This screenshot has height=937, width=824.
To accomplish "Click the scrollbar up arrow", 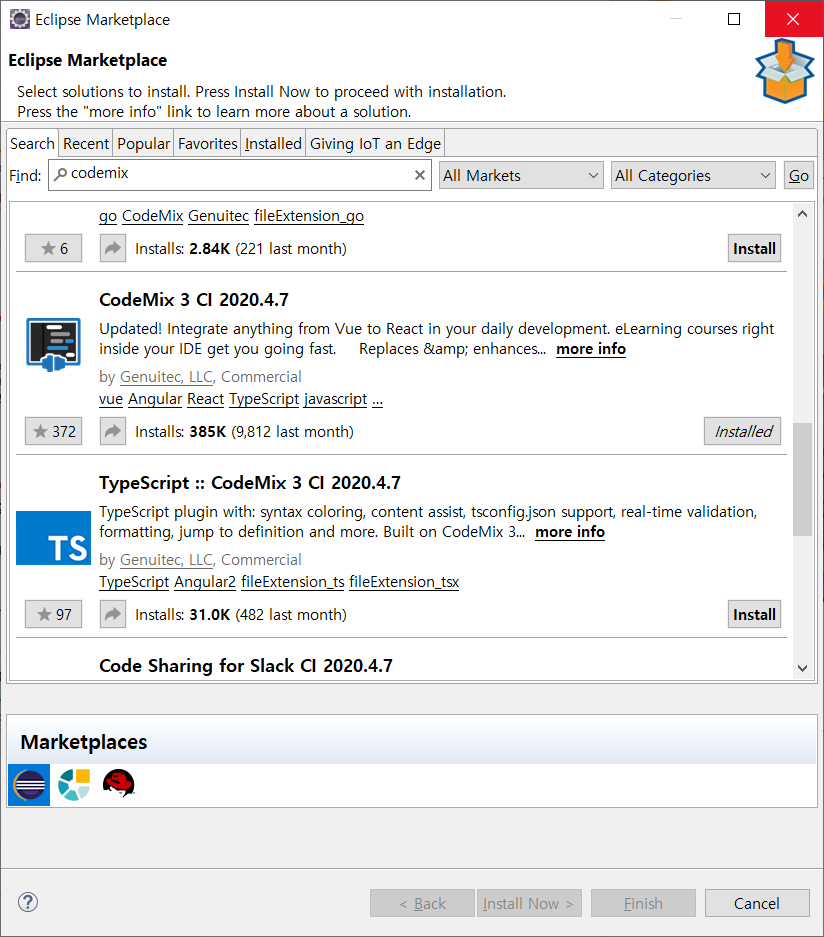I will click(x=802, y=214).
